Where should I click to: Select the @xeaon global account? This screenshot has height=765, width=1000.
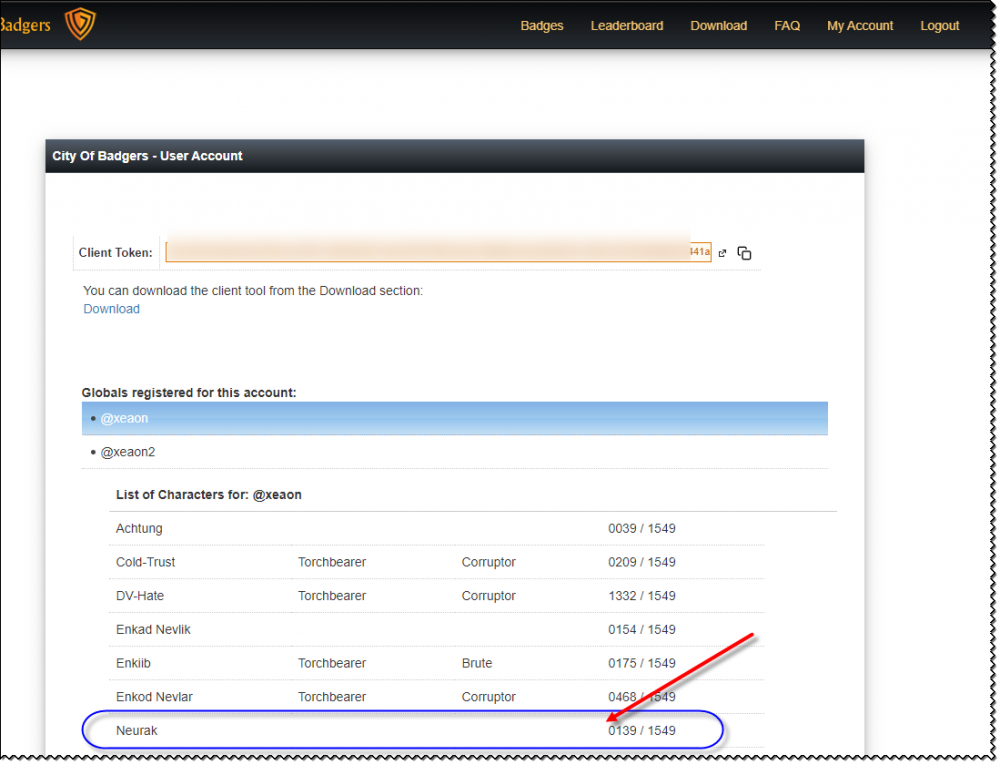click(125, 418)
